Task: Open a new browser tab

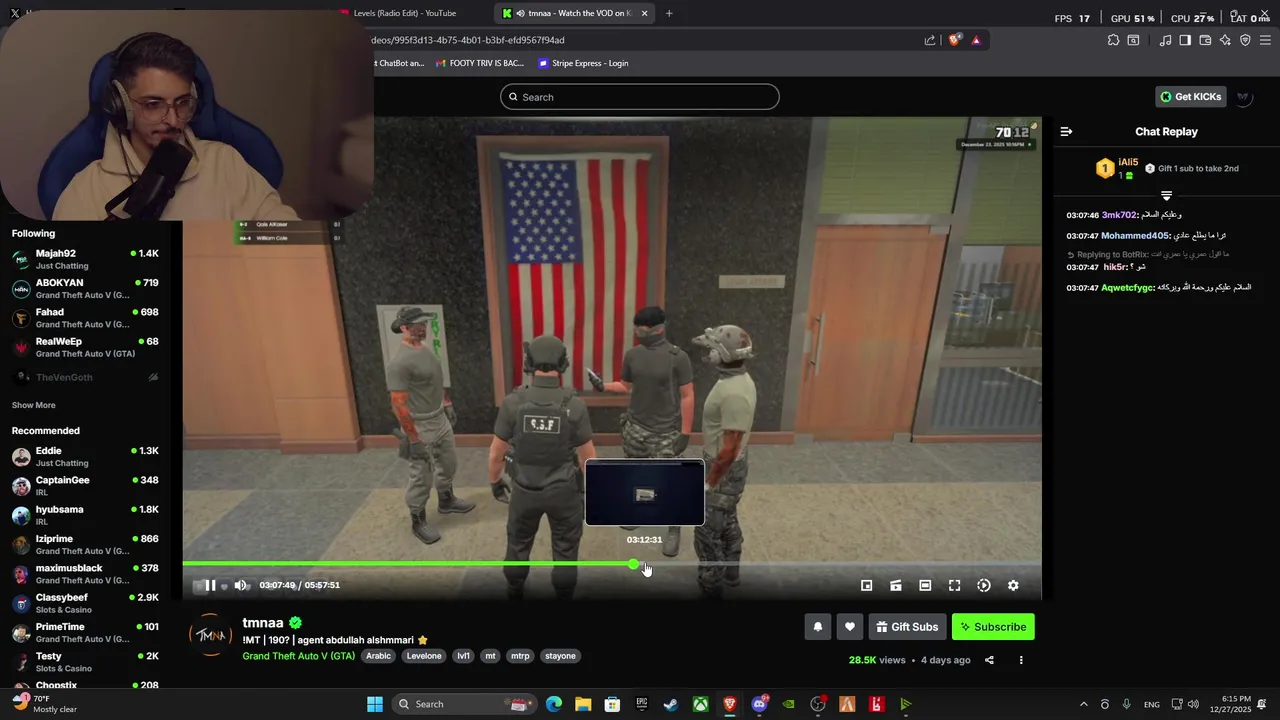Action: point(669,13)
